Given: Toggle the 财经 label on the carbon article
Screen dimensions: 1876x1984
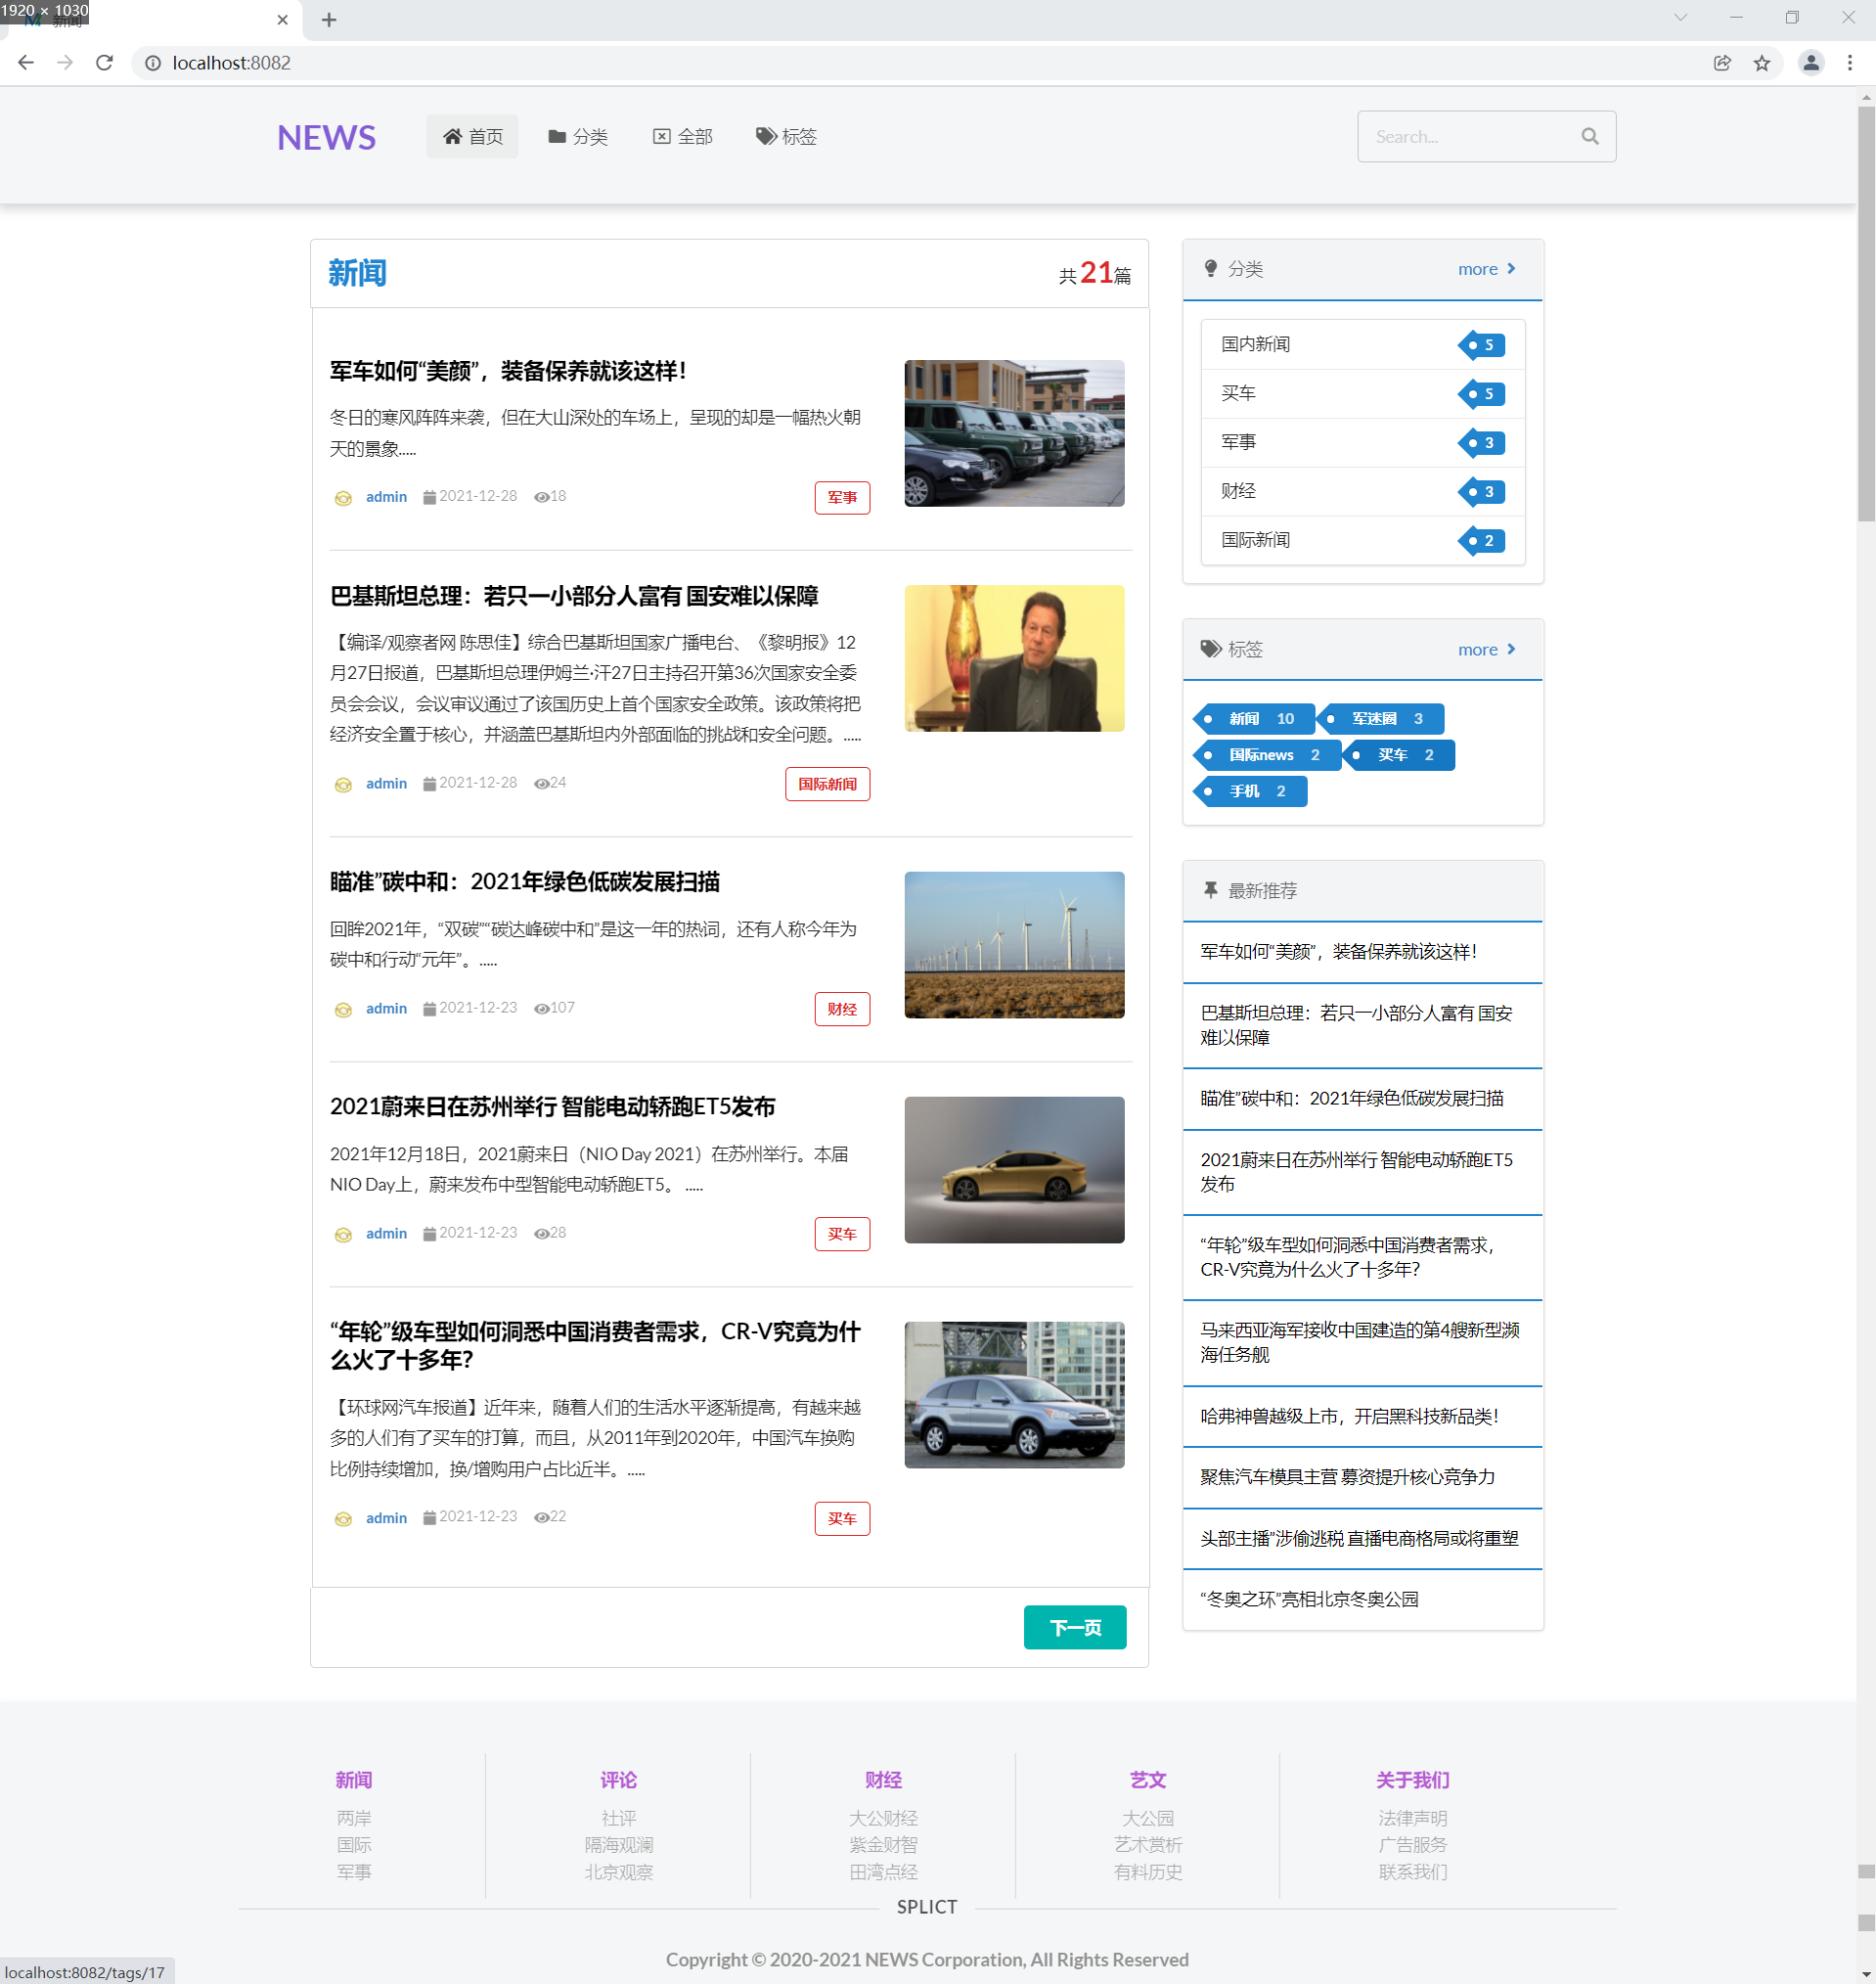Looking at the screenshot, I should point(842,1009).
